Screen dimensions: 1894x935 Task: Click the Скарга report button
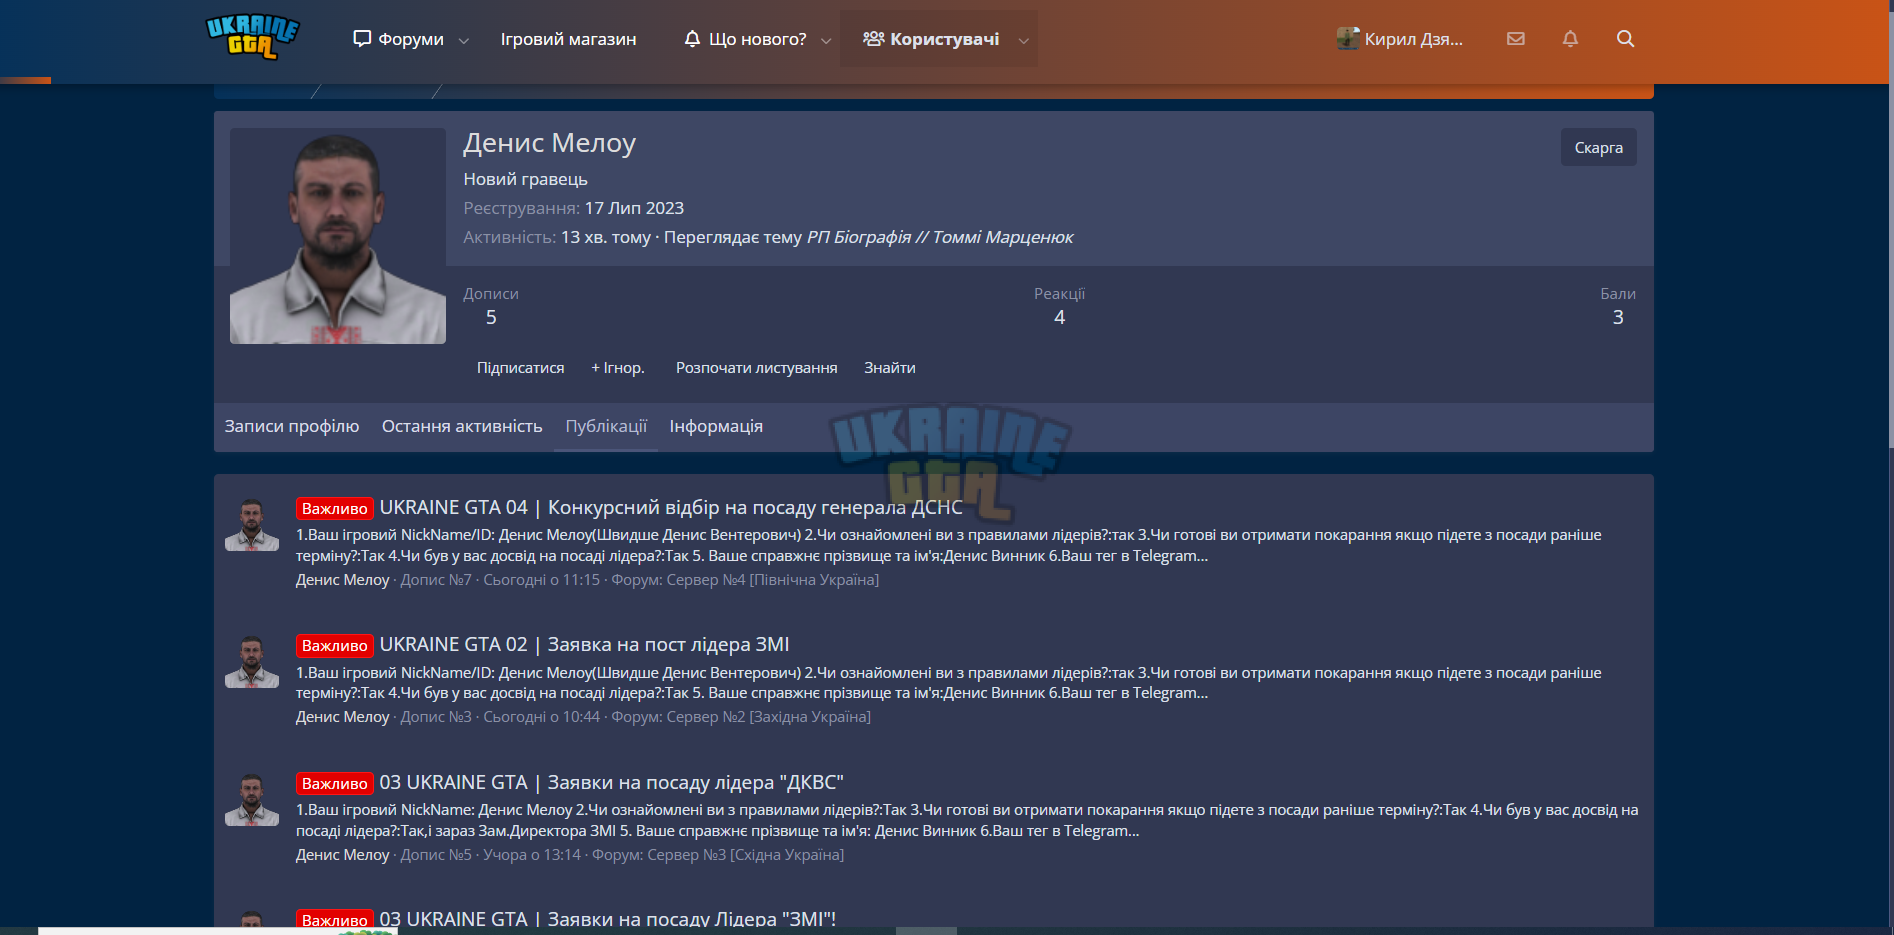point(1598,147)
